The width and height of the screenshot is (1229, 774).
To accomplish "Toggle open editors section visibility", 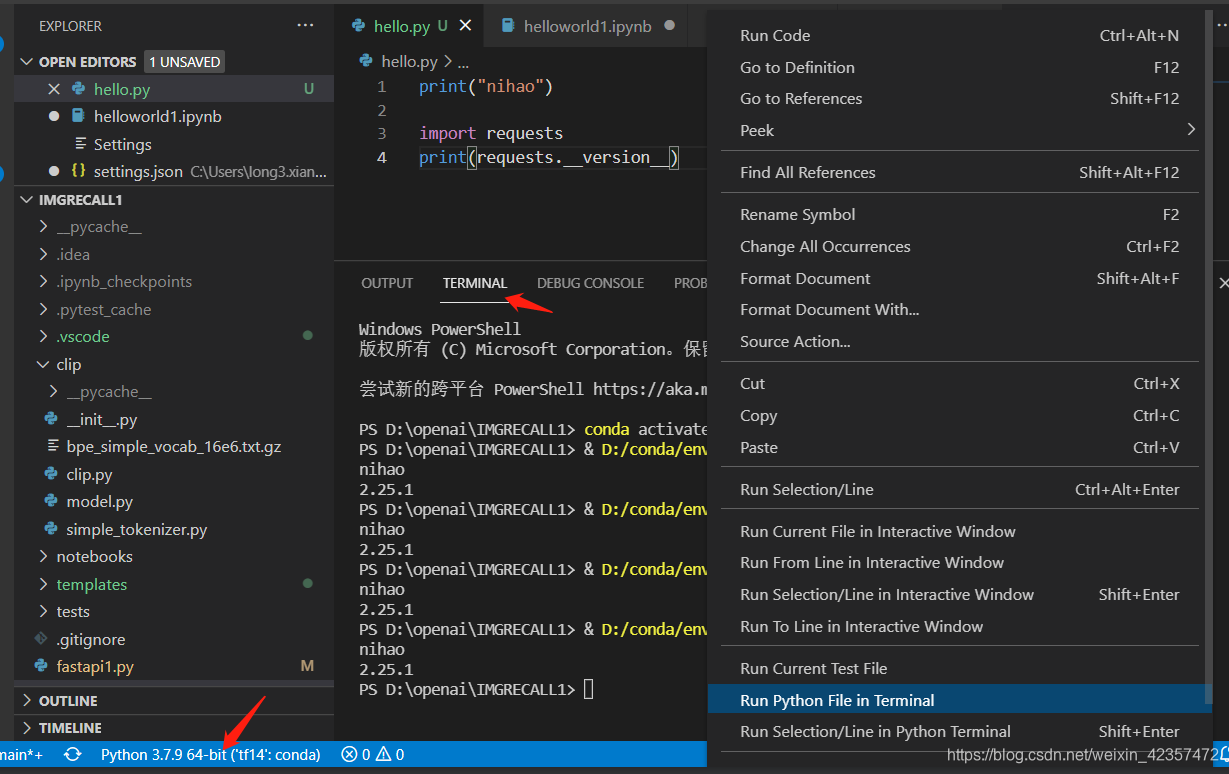I will tap(26, 61).
